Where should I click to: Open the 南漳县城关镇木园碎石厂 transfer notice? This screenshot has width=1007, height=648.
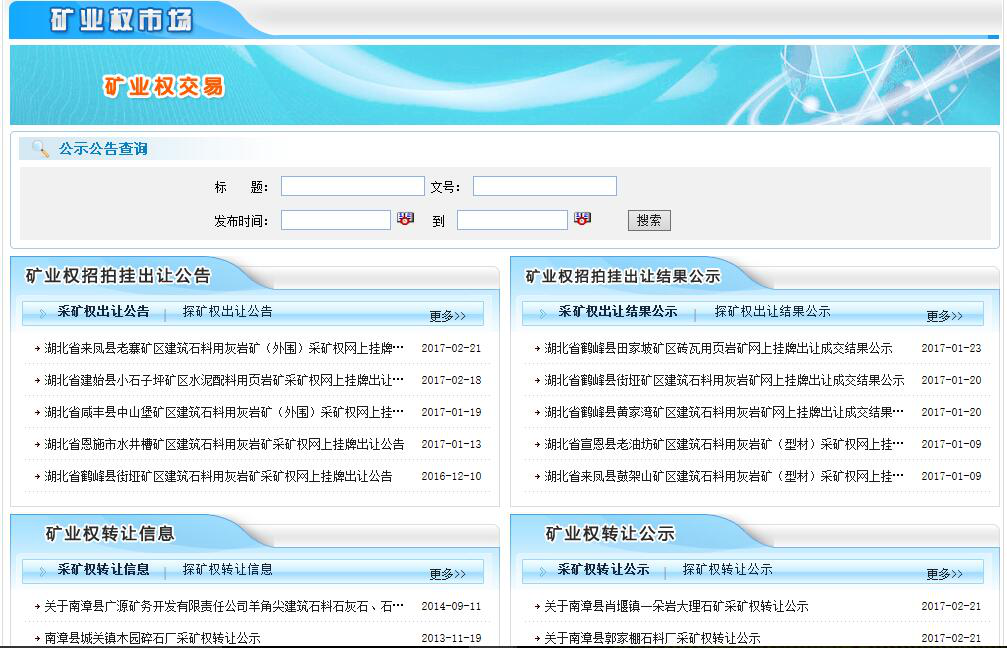tap(152, 638)
